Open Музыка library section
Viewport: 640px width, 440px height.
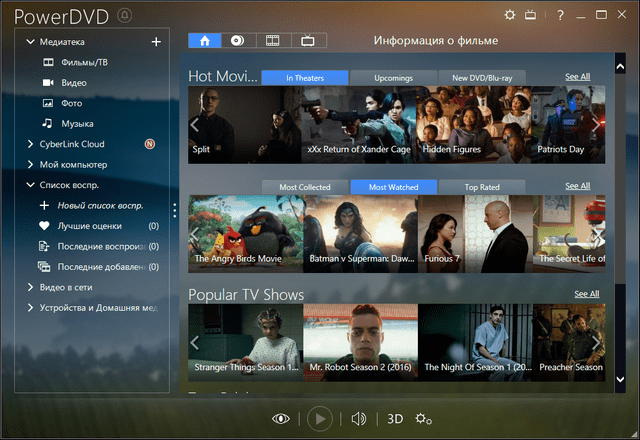[77, 124]
